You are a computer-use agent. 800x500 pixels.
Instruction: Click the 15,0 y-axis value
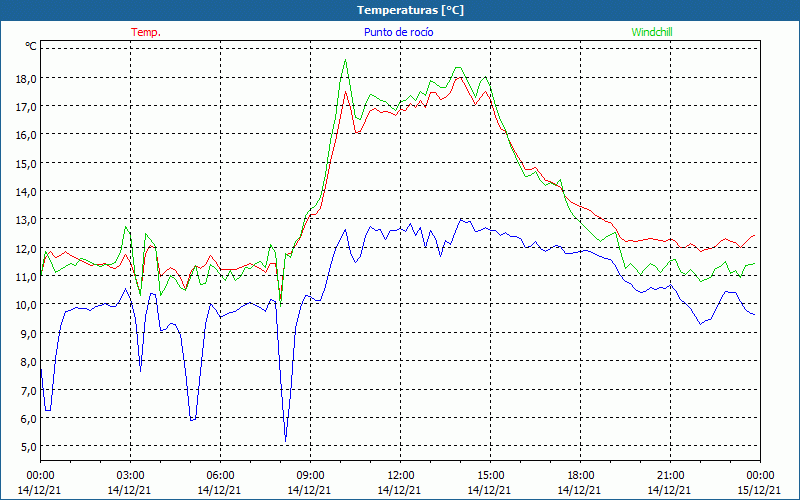tap(28, 163)
